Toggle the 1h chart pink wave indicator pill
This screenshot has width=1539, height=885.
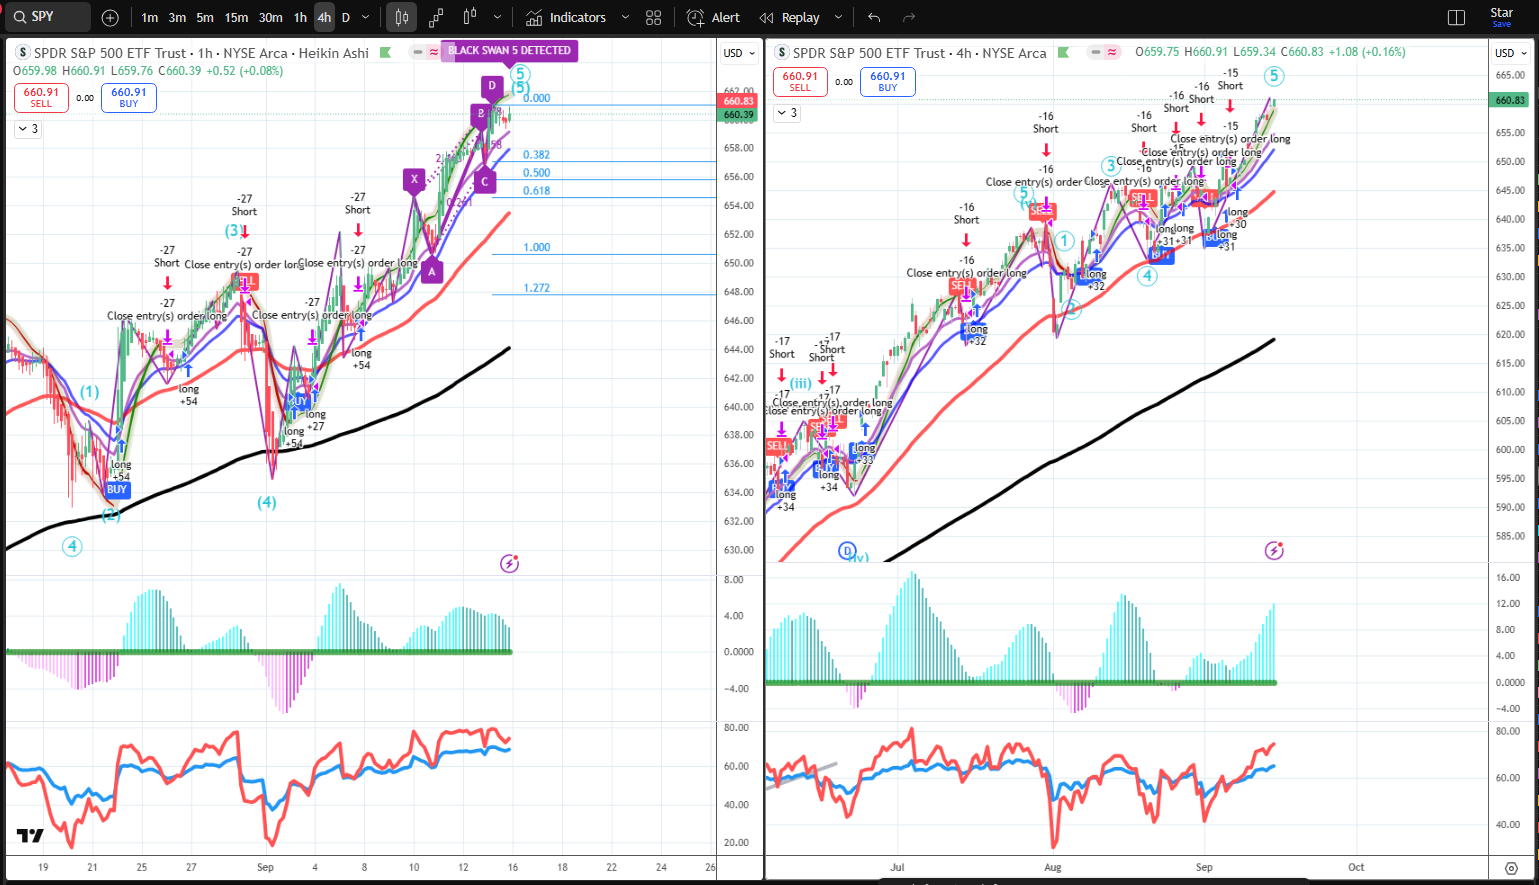[x=433, y=52]
